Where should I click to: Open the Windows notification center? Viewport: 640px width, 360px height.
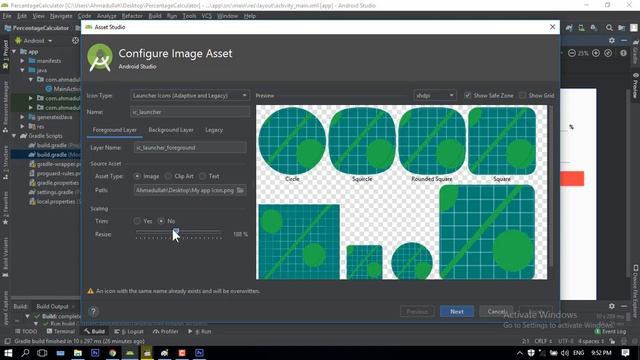[625, 353]
